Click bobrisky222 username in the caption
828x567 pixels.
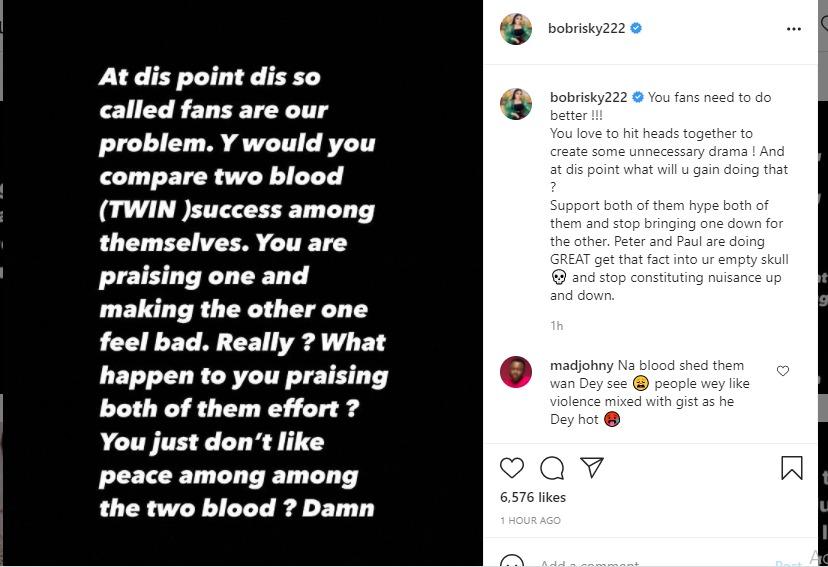[589, 98]
